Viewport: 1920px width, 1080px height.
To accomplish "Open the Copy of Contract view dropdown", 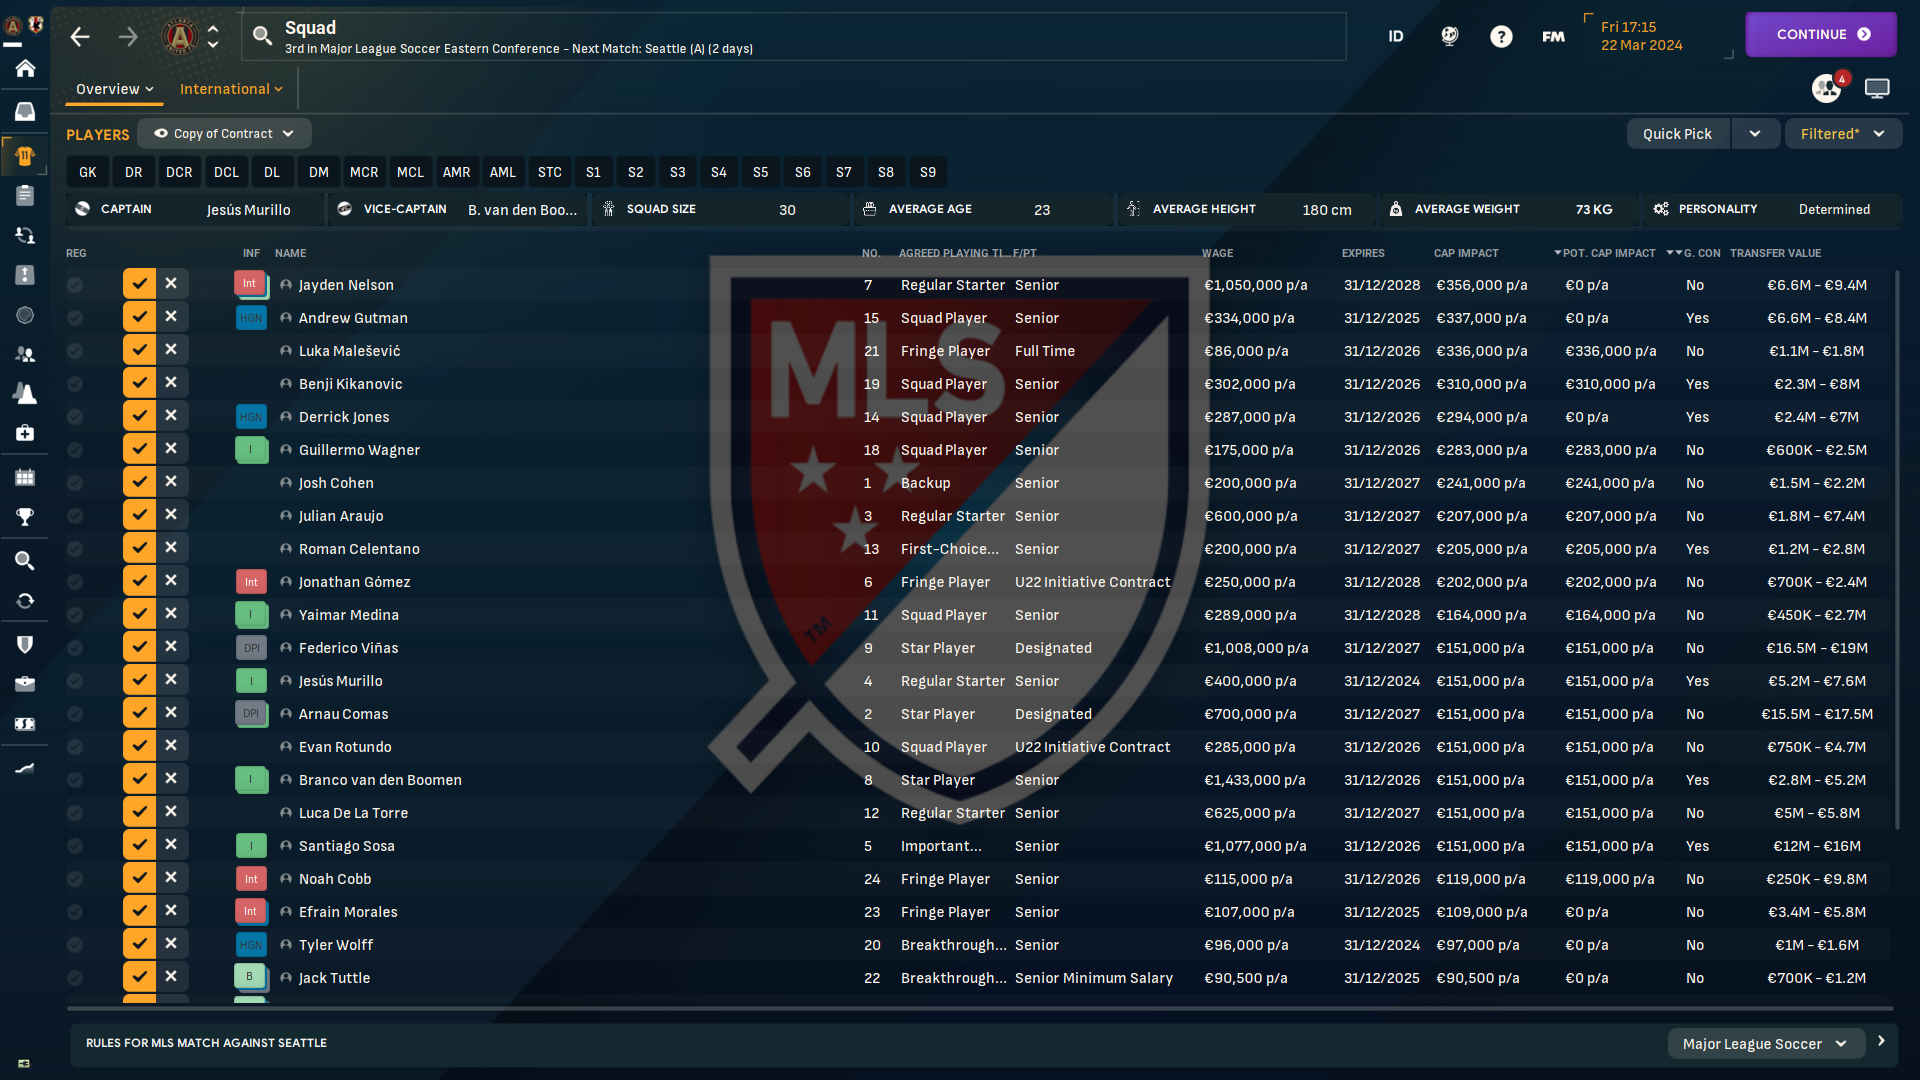I will 224,133.
